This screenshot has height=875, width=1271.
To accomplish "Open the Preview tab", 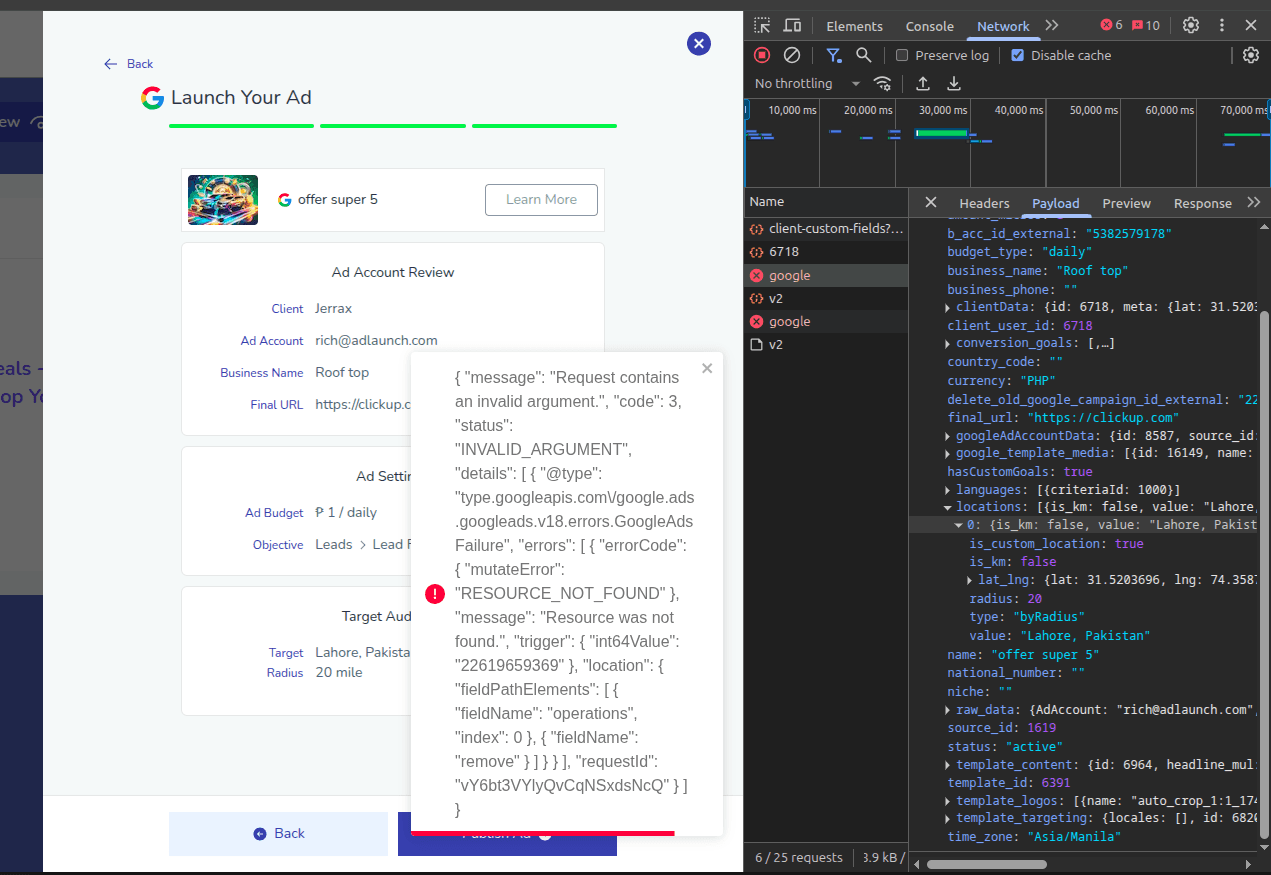I will tap(1126, 203).
